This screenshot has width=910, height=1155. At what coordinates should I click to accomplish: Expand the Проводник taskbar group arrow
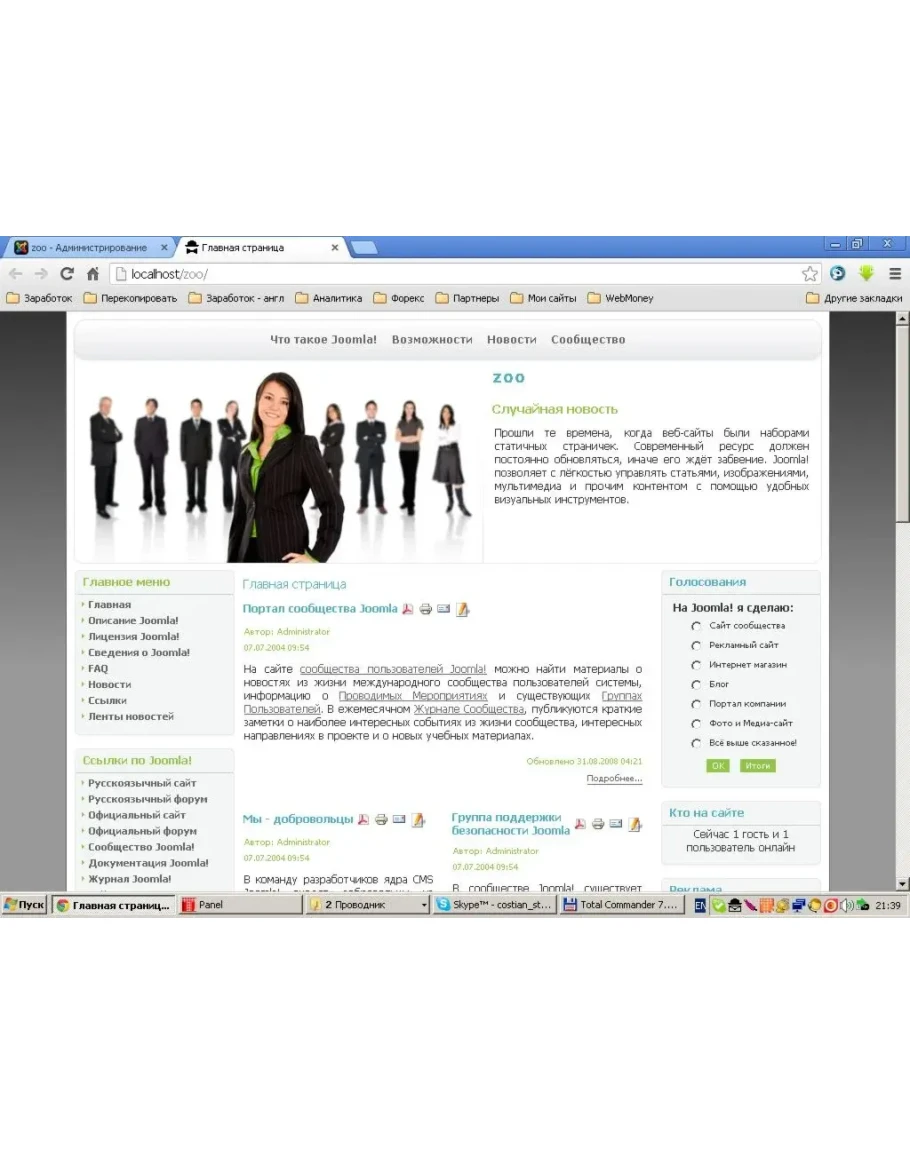(x=424, y=905)
